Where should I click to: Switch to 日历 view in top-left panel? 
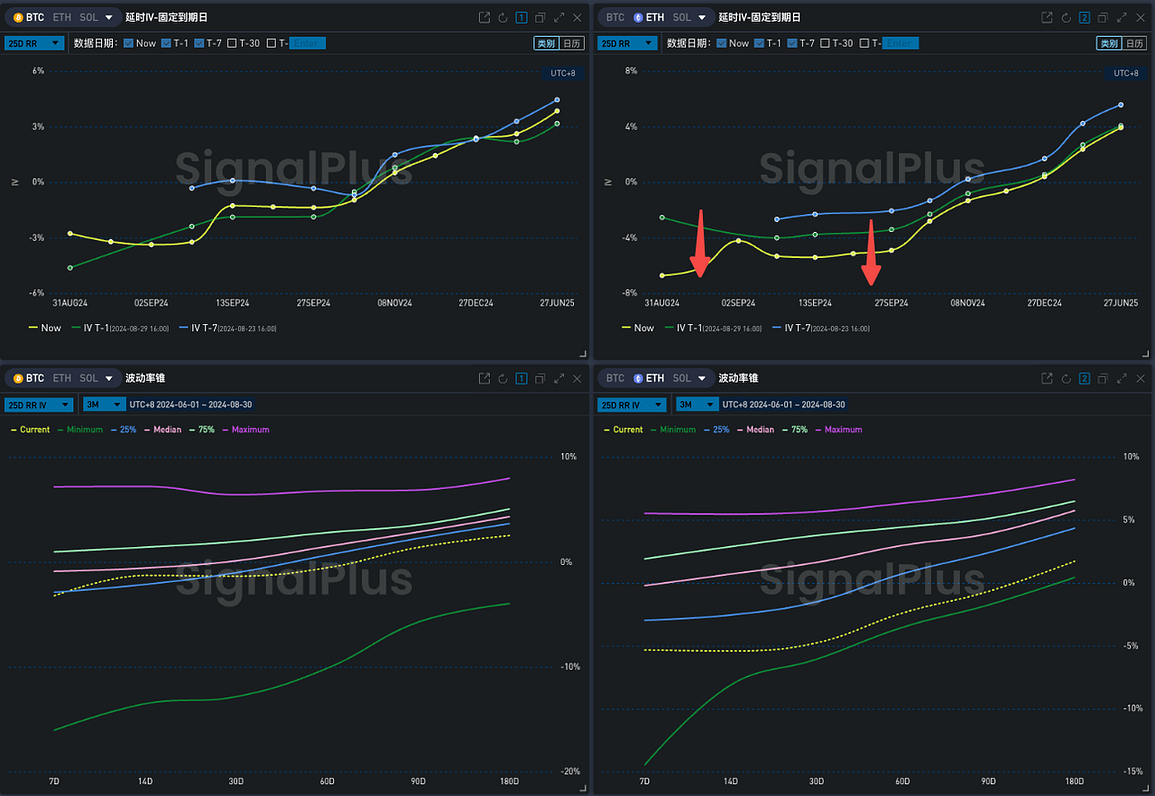[x=572, y=43]
